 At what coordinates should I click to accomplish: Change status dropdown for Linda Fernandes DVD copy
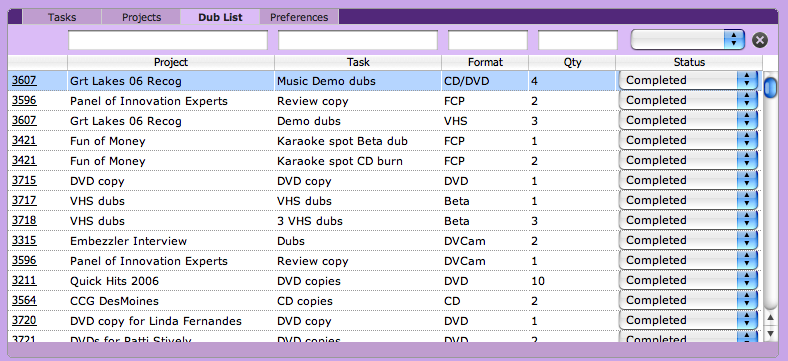688,320
